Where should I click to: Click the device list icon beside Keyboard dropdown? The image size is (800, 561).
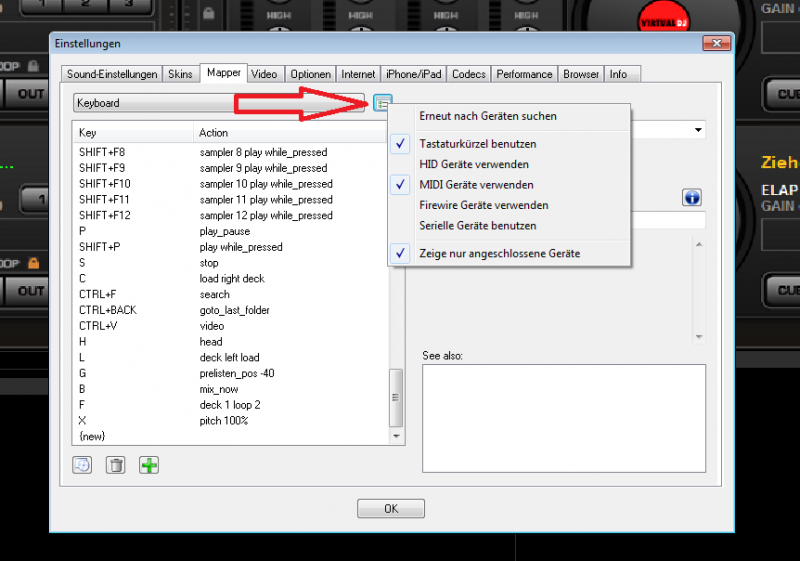point(382,103)
